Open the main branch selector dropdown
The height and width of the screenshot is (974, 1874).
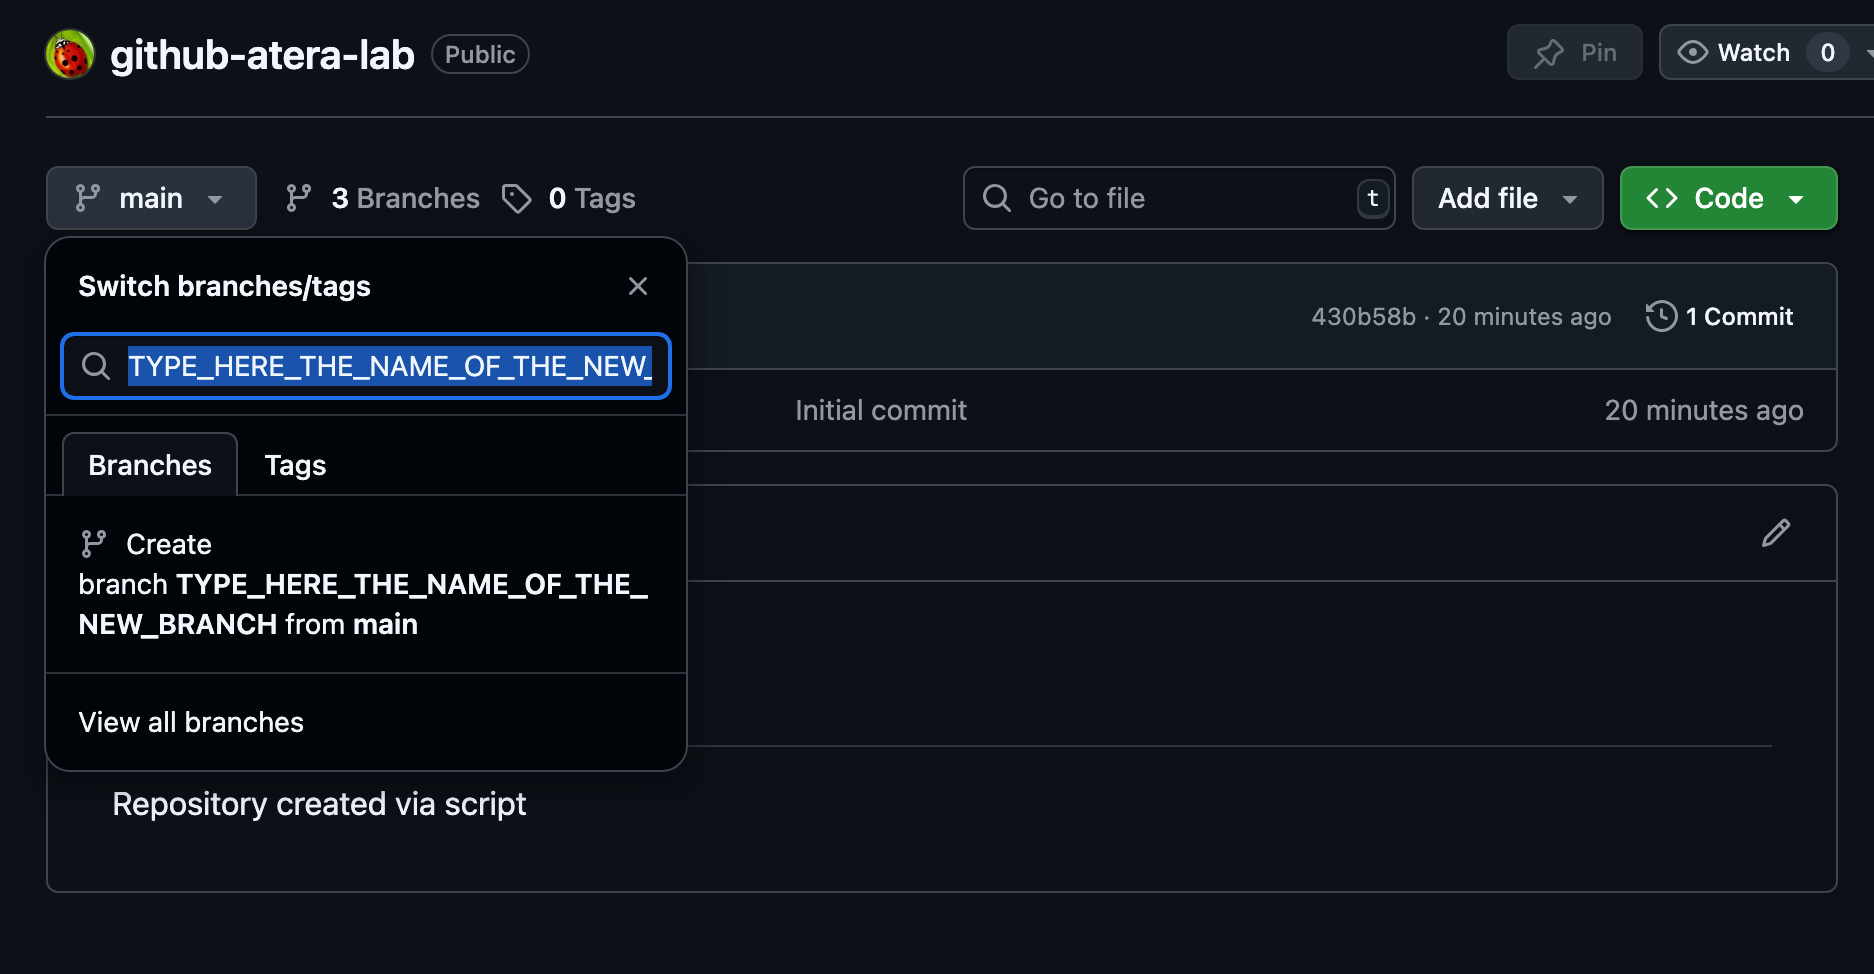point(151,198)
